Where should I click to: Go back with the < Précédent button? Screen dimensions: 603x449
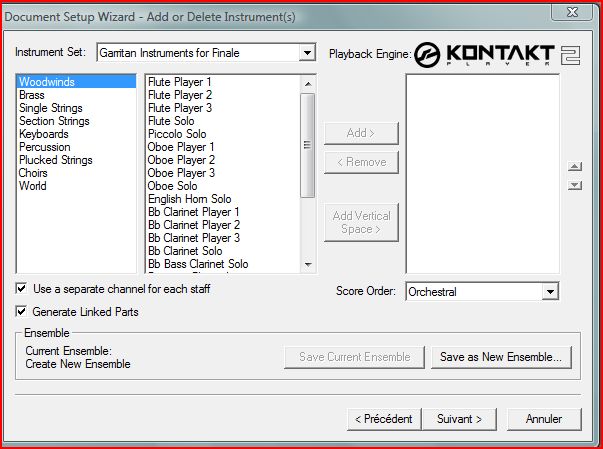(x=383, y=419)
